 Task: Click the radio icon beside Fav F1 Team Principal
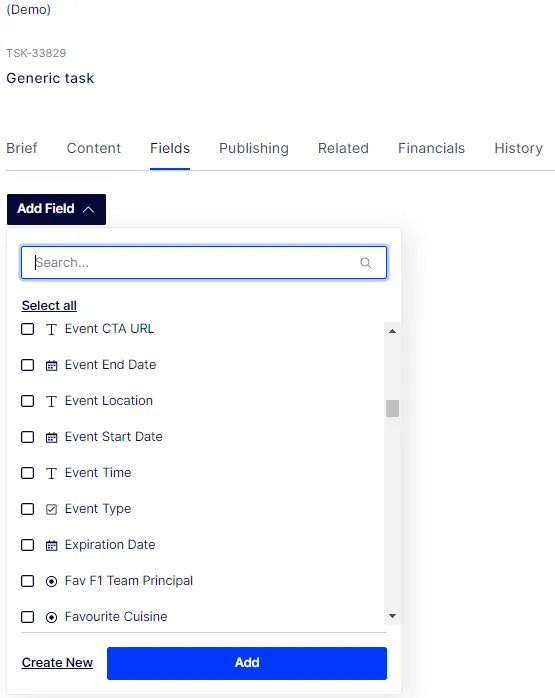point(52,581)
